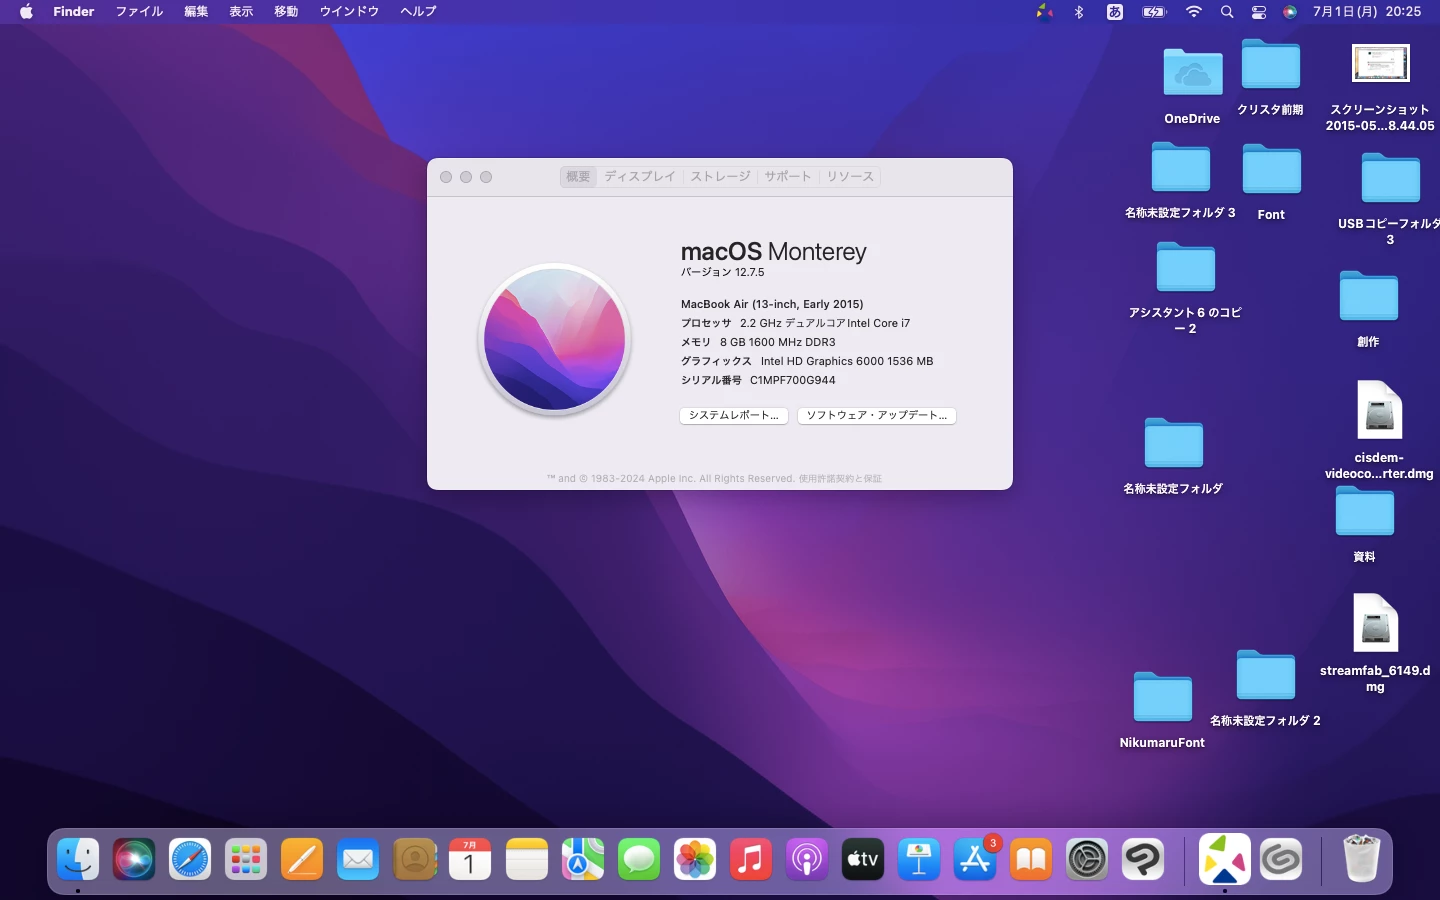This screenshot has width=1440, height=900.
Task: Click the macOS Monterey logo image
Action: [x=555, y=339]
